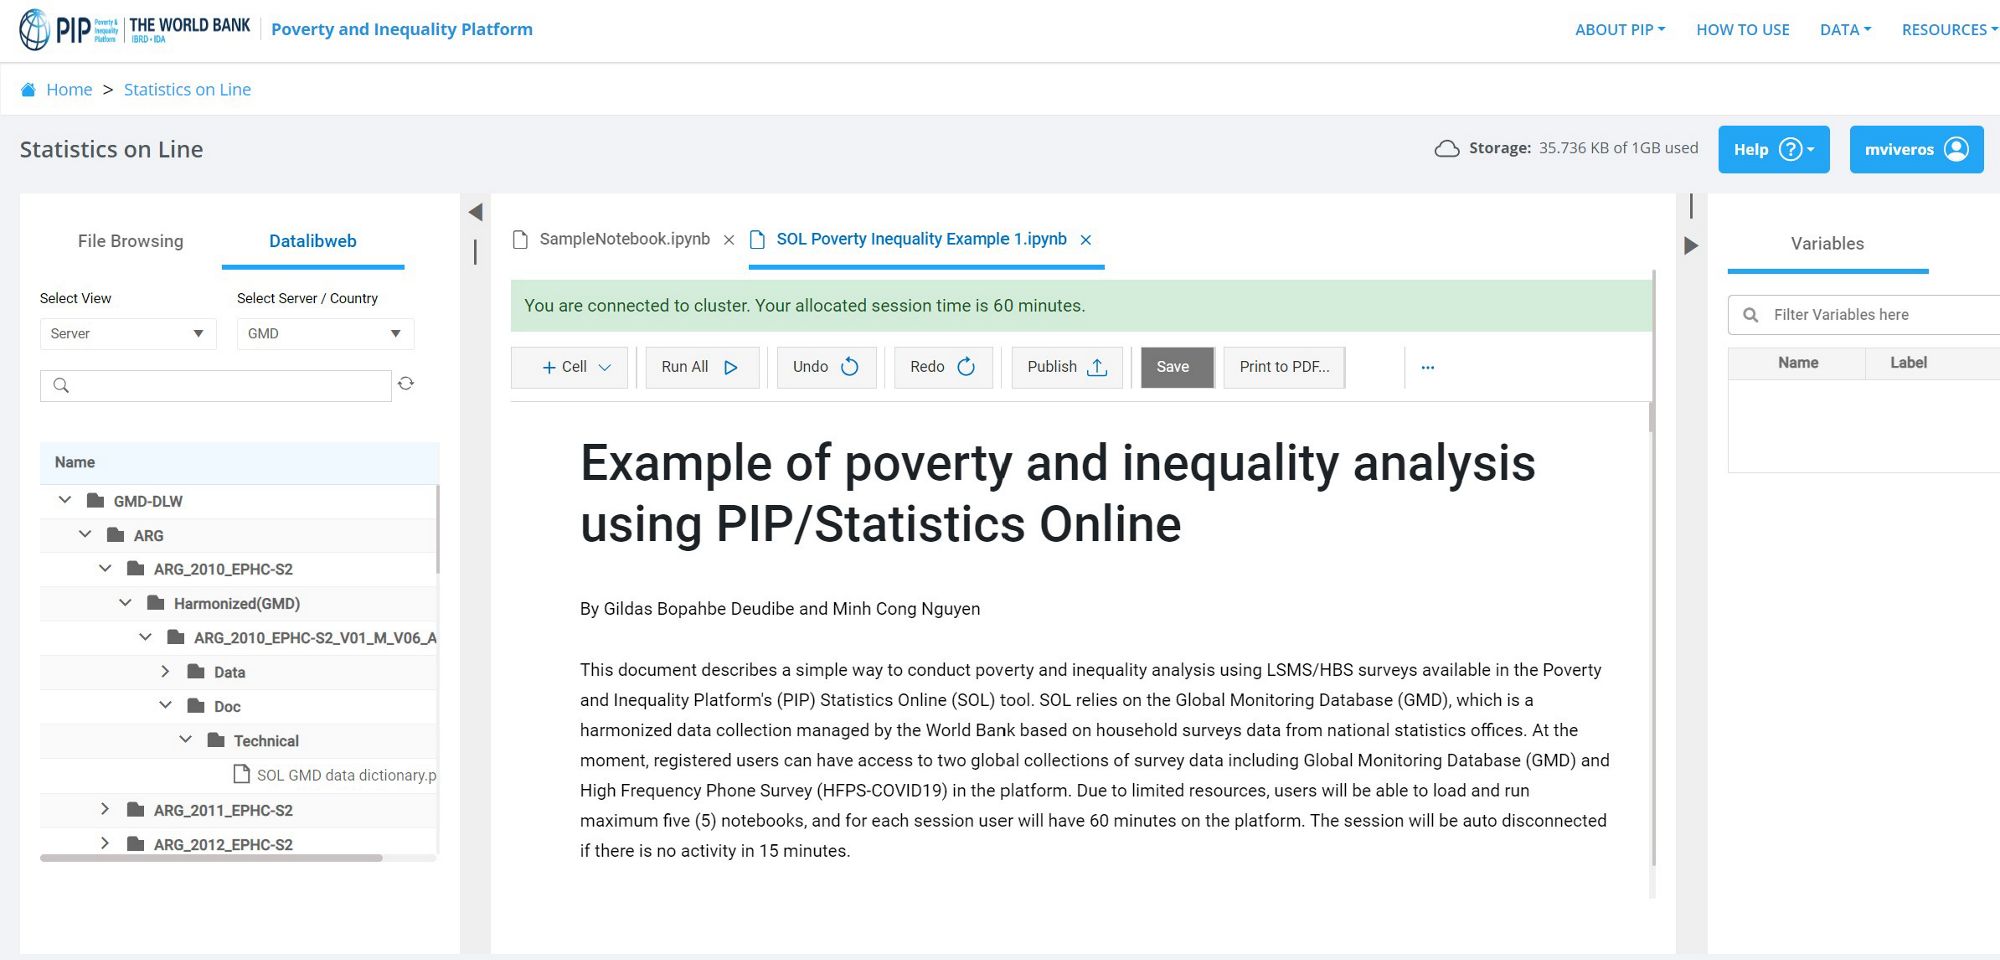The height and width of the screenshot is (960, 2000).
Task: Open the Add Cell dropdown
Action: click(x=568, y=367)
